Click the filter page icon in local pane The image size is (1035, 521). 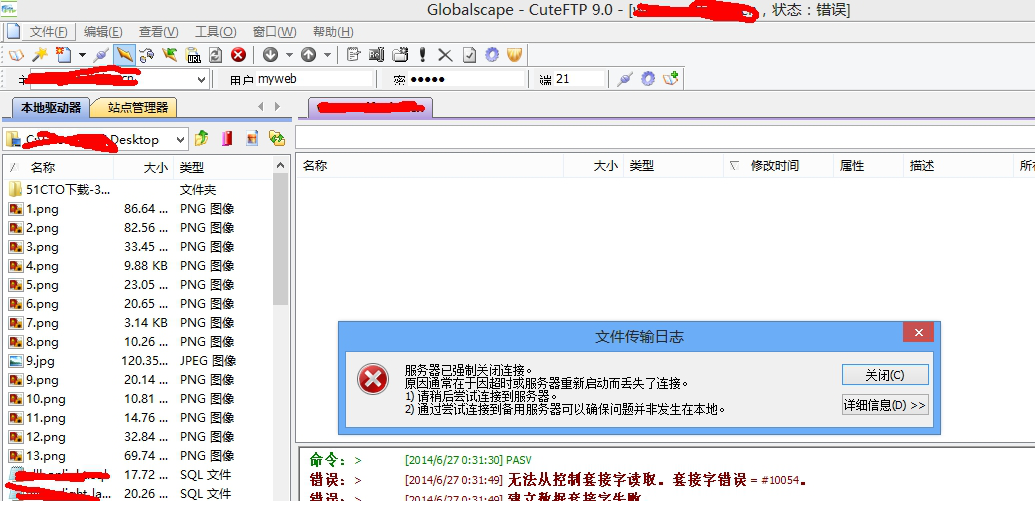252,138
